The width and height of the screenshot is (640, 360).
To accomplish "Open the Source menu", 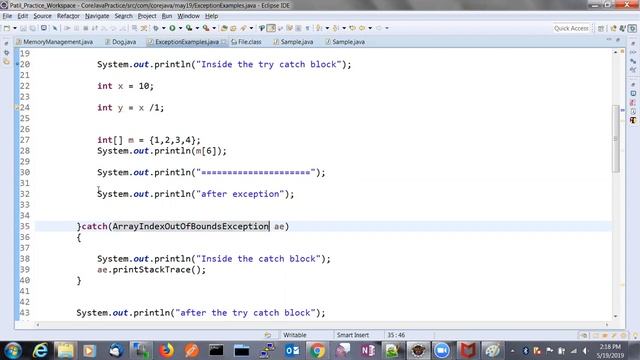I will click(x=42, y=16).
